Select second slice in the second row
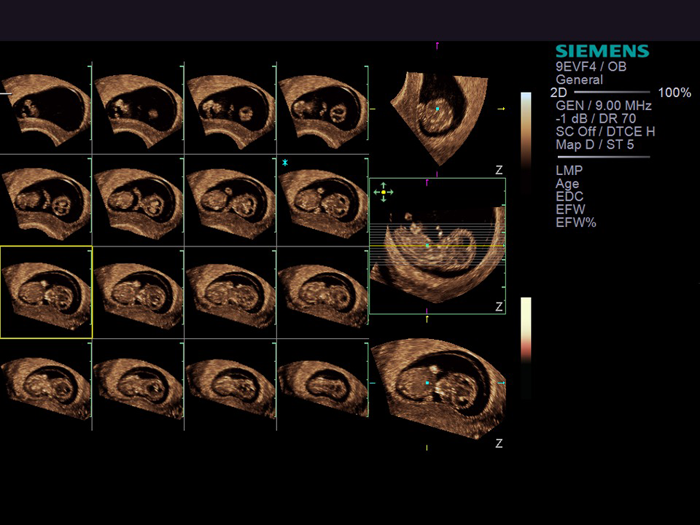The image size is (700, 525). click(x=138, y=201)
